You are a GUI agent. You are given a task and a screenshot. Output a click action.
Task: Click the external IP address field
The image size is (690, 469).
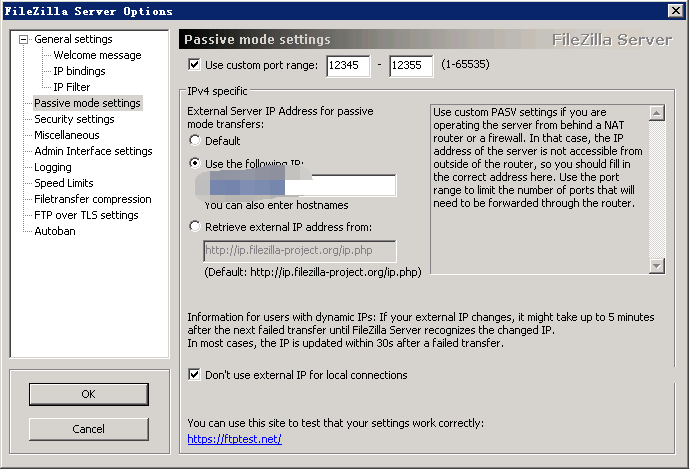(300, 185)
